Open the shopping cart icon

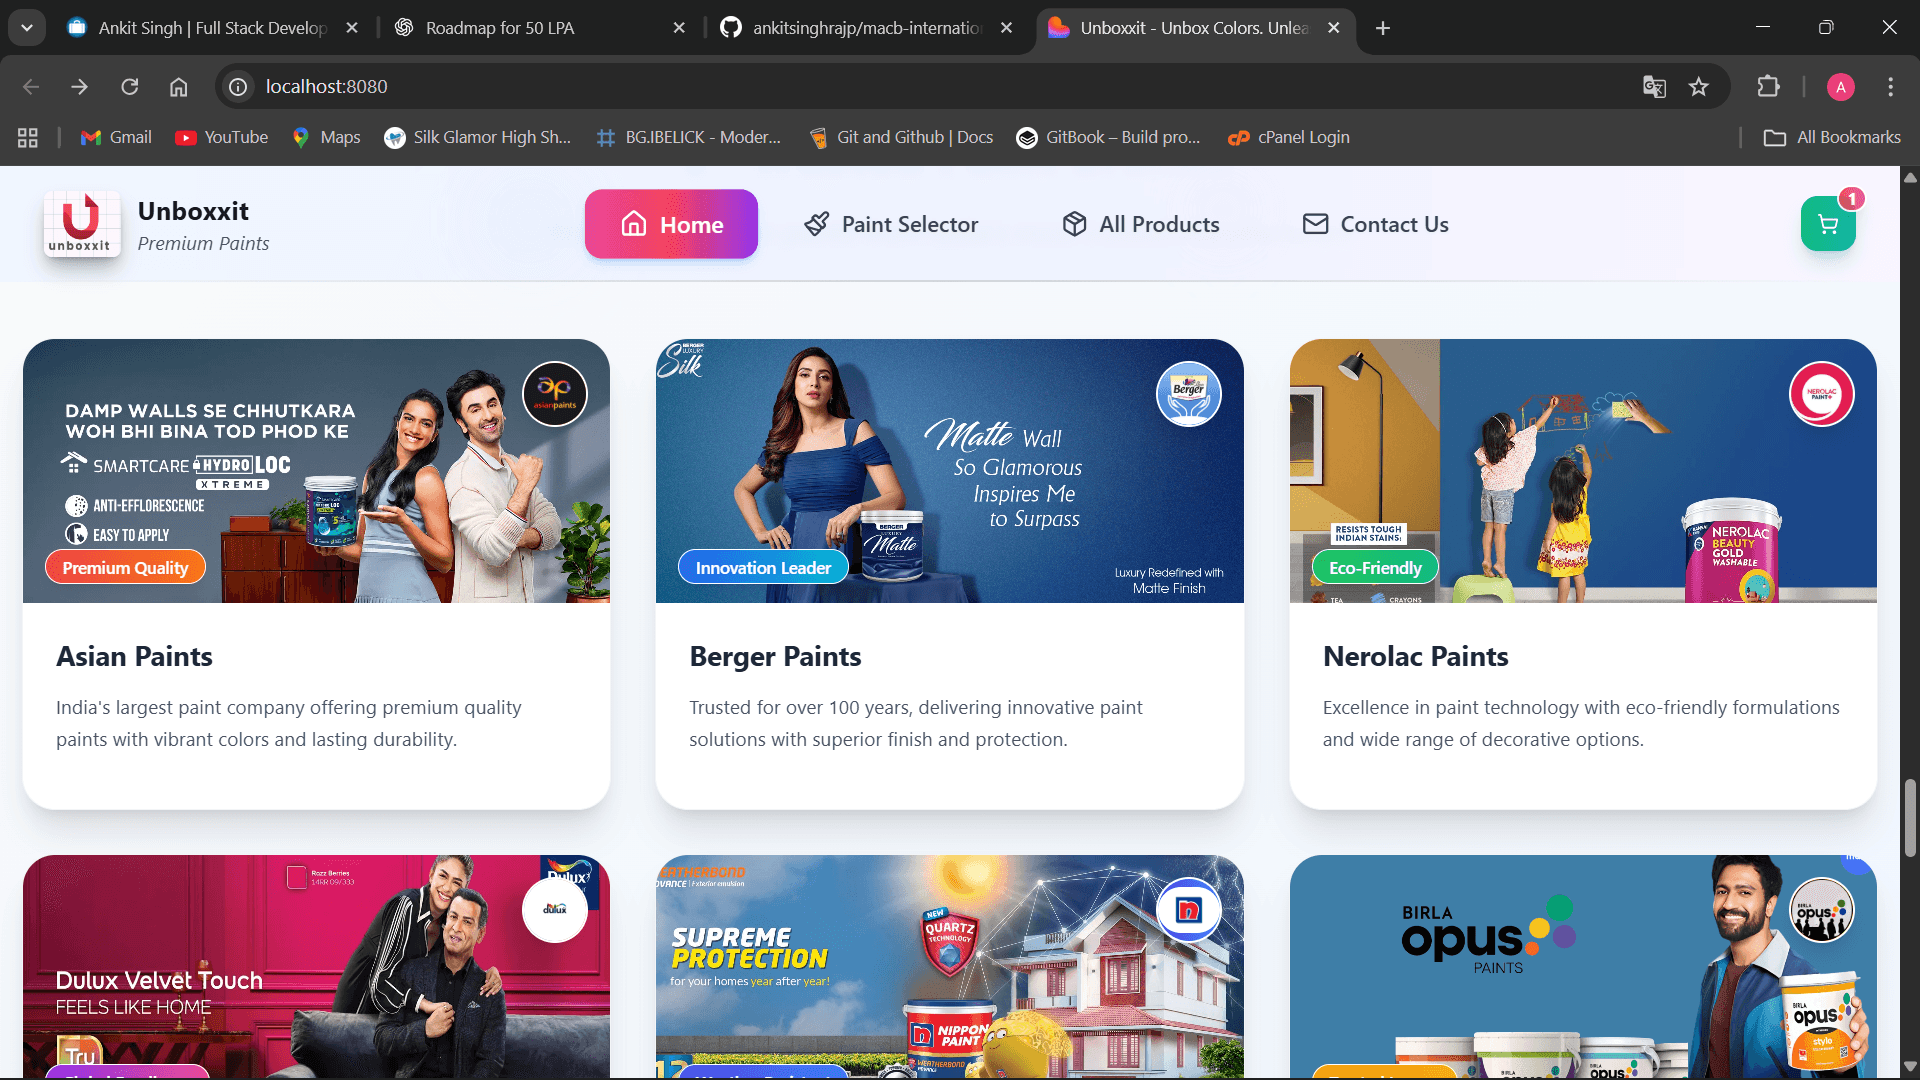(1827, 224)
